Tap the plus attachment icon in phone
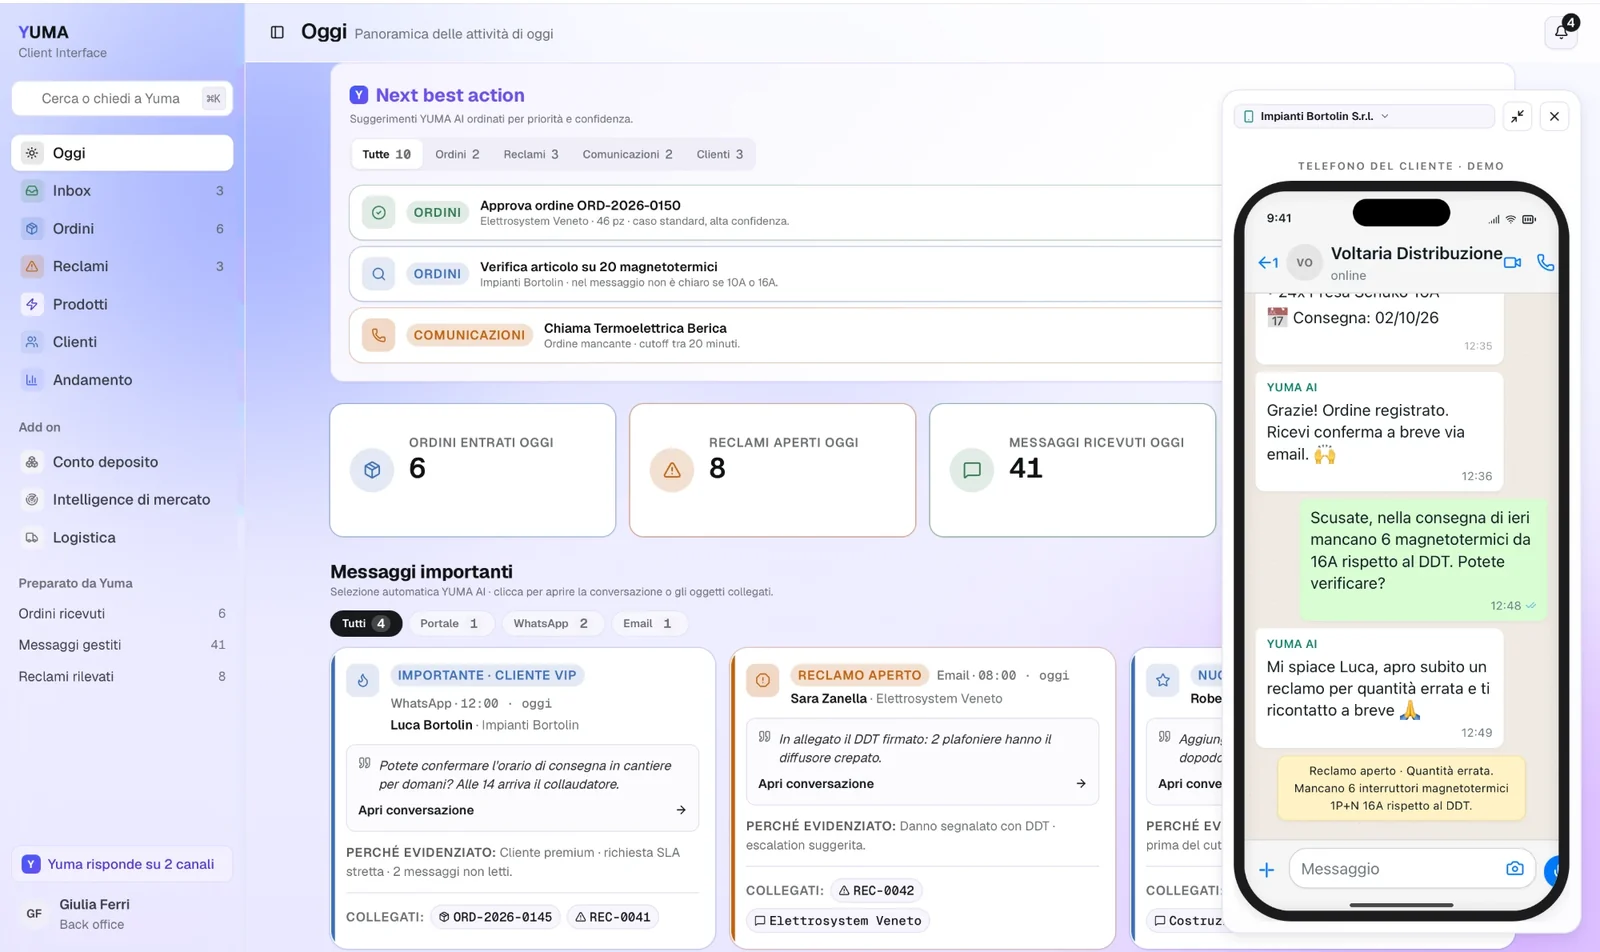Image resolution: width=1600 pixels, height=952 pixels. tap(1266, 870)
